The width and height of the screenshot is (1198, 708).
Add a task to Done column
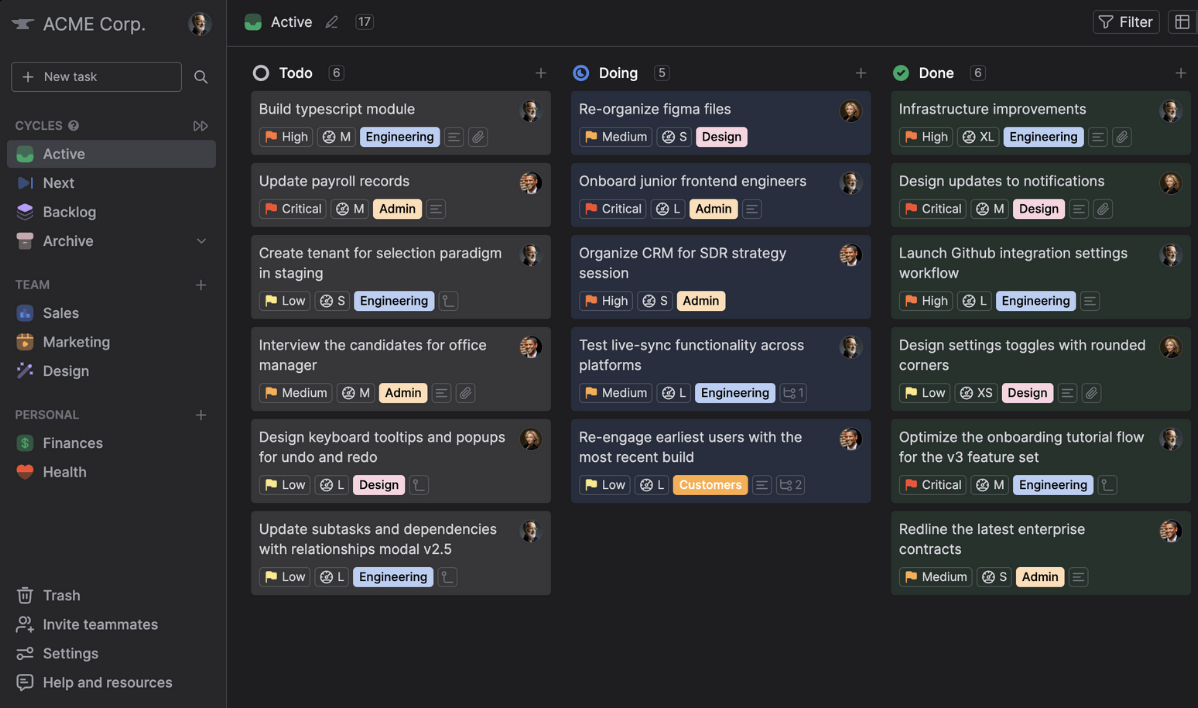1180,73
